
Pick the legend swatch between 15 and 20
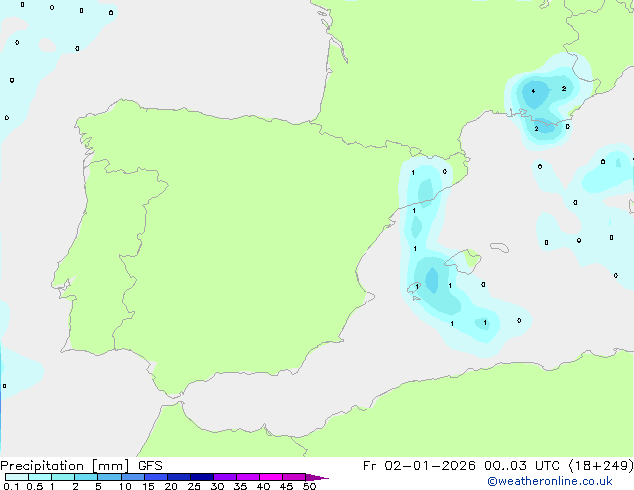point(156,477)
